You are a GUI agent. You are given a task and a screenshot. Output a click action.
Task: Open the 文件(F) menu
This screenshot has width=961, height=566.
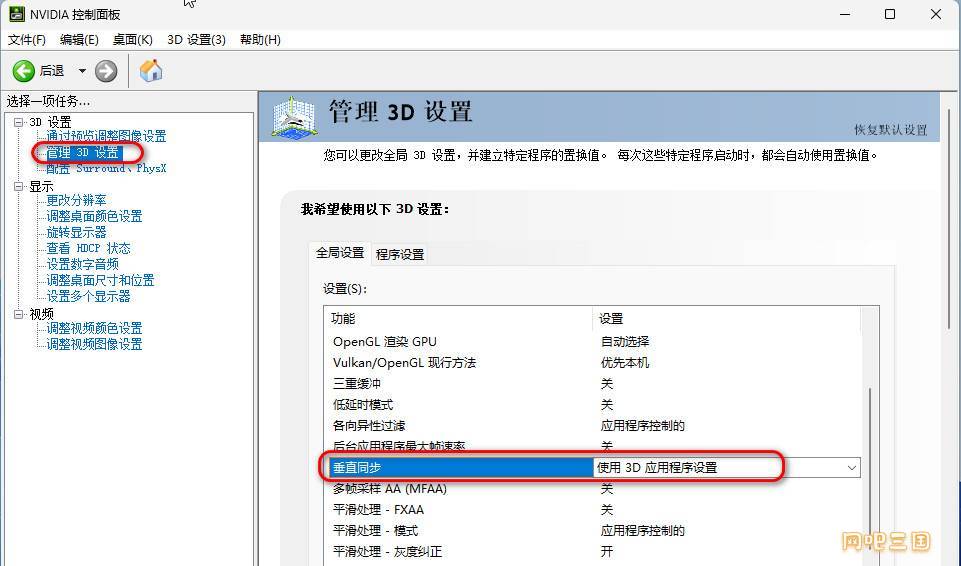27,40
